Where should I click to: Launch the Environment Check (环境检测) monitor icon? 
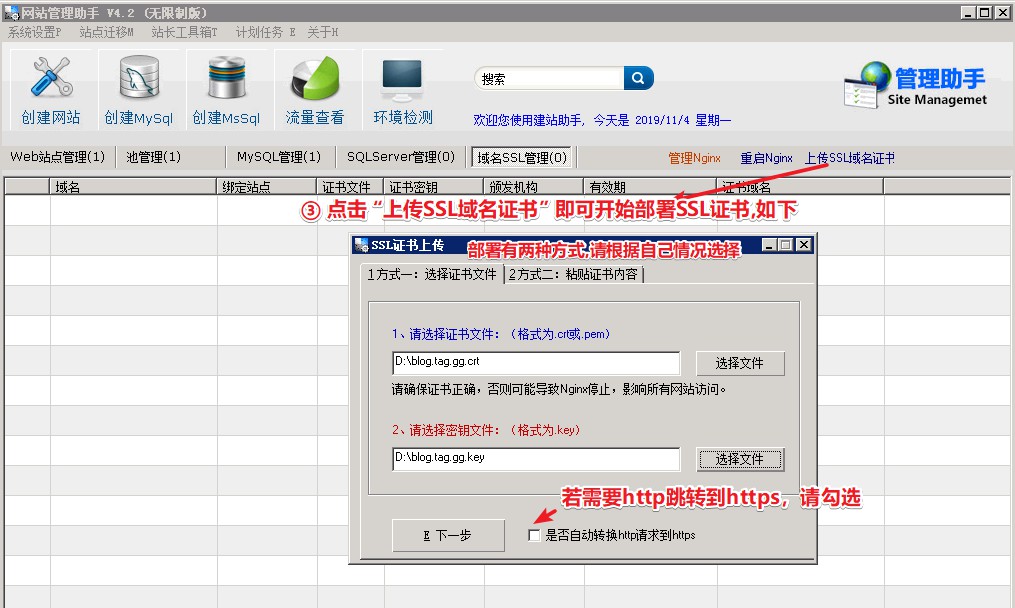(x=403, y=78)
